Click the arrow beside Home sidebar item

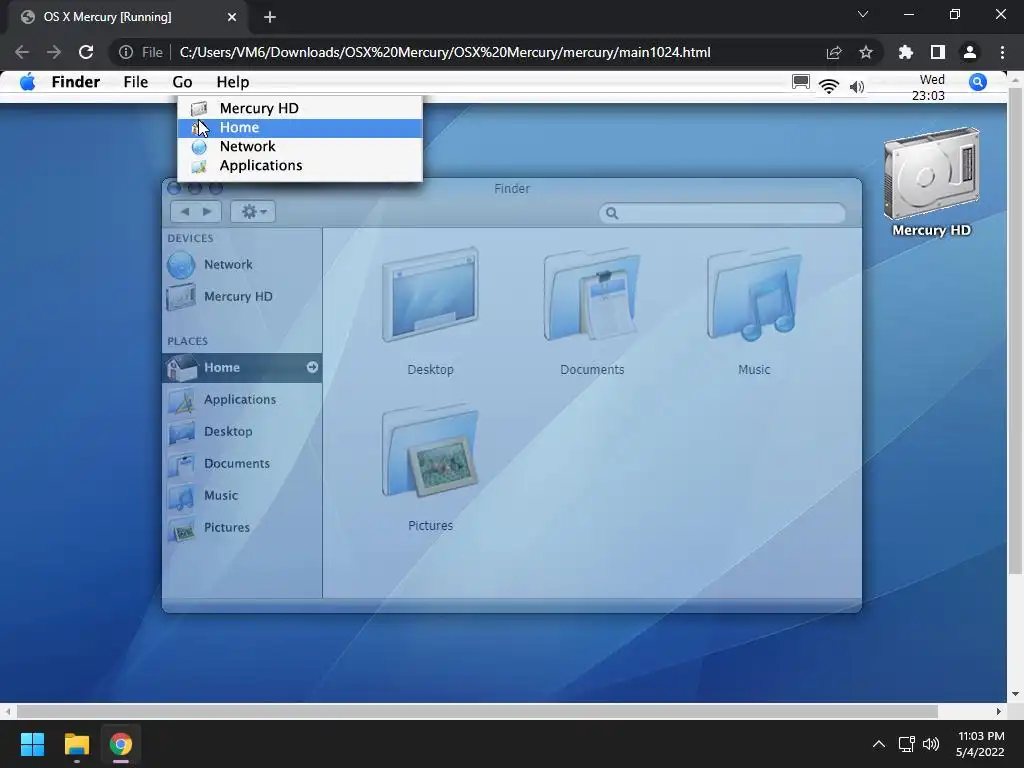click(312, 368)
